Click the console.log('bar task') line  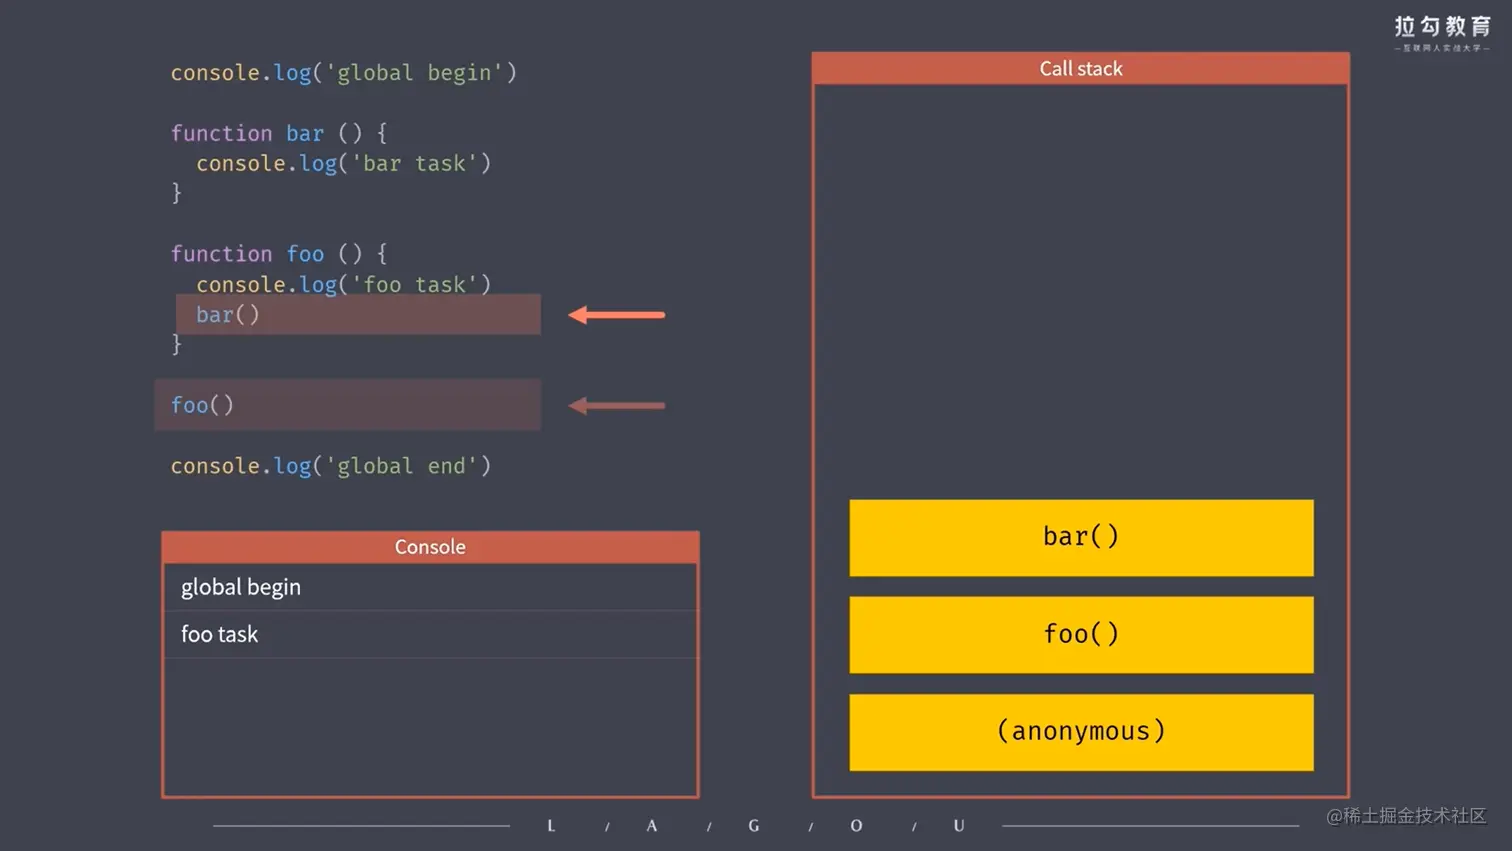click(x=344, y=163)
